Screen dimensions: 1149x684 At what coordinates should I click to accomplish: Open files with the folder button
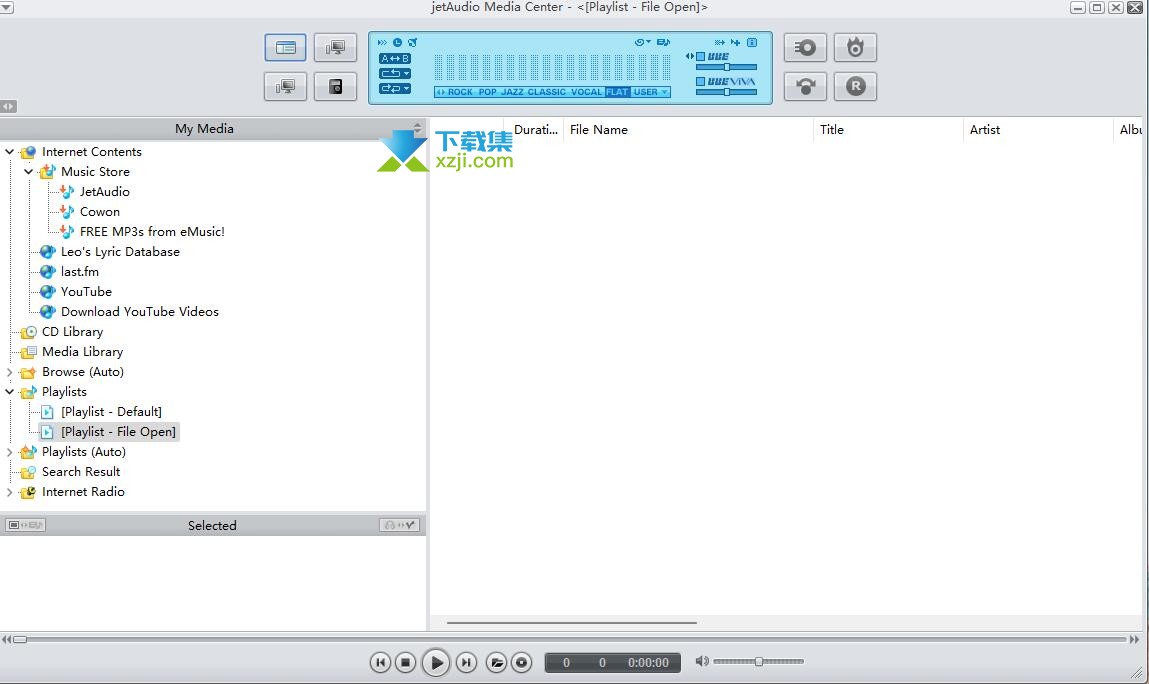[496, 663]
